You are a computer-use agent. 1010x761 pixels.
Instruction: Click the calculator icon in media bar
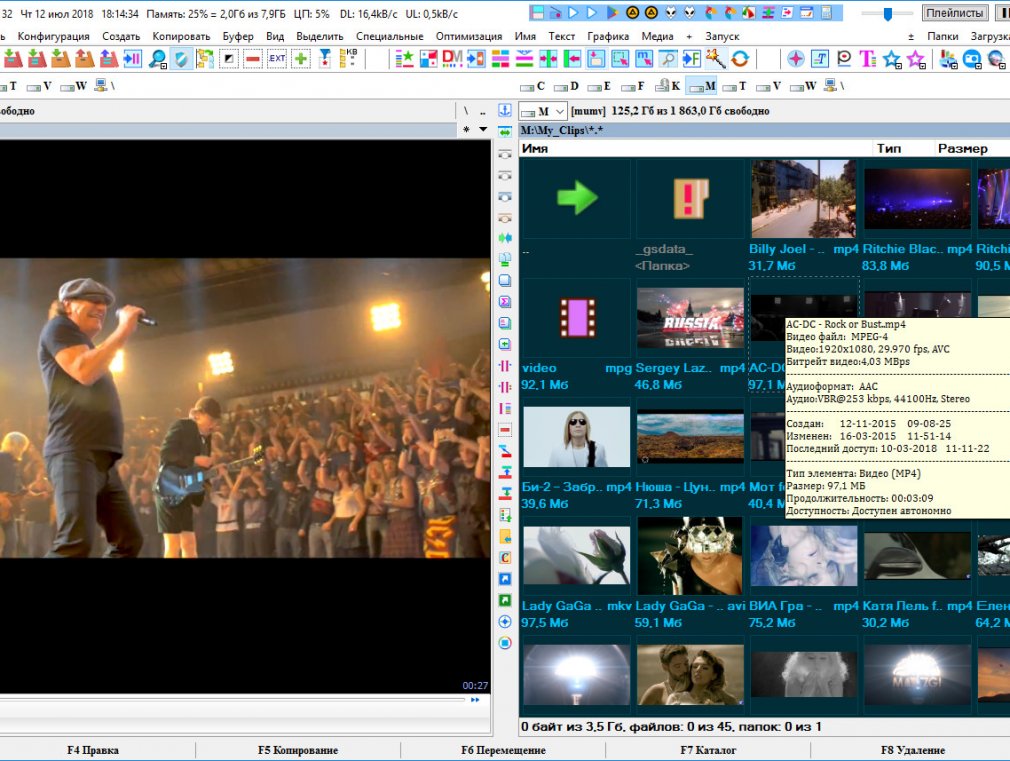pyautogui.click(x=827, y=12)
